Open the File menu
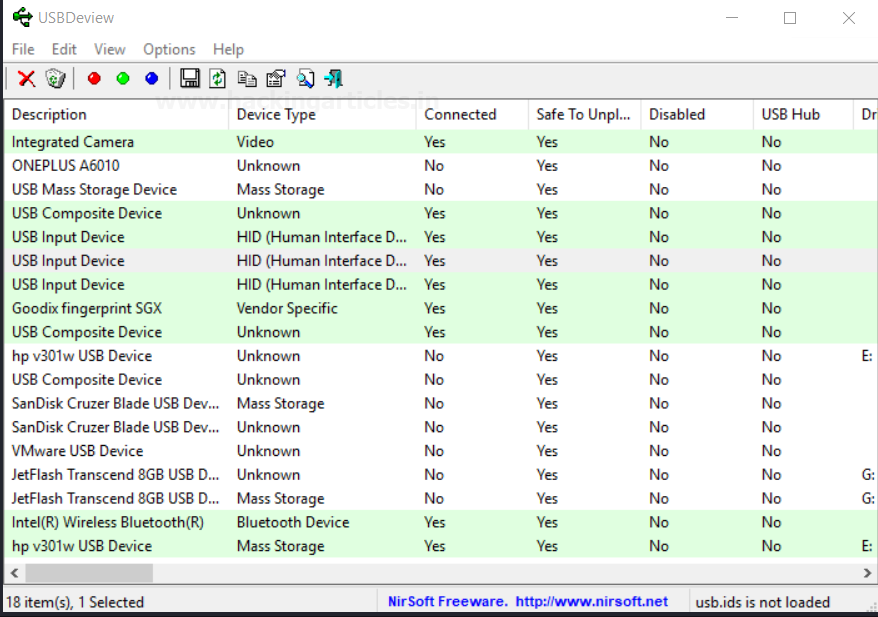878x617 pixels. click(23, 49)
